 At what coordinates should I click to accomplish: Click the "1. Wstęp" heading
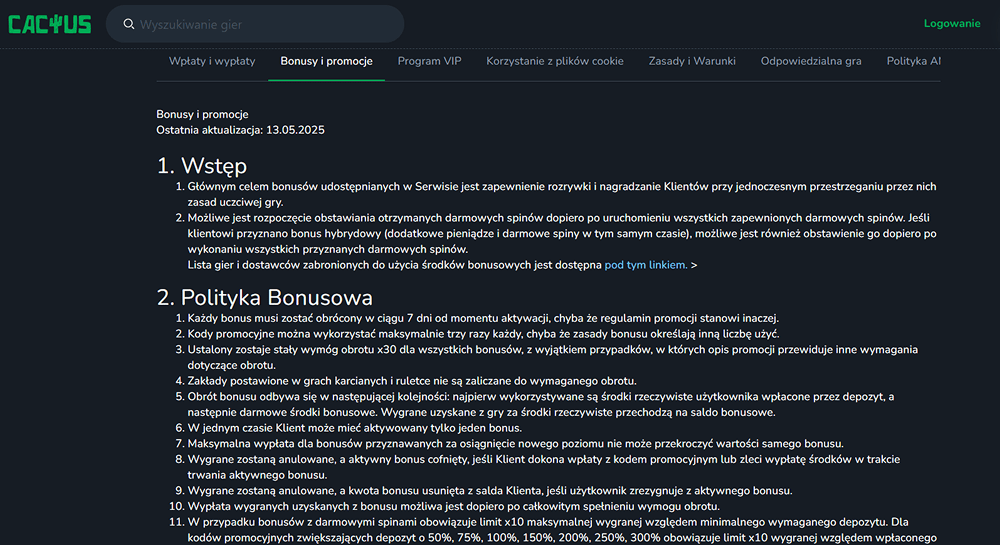[202, 166]
